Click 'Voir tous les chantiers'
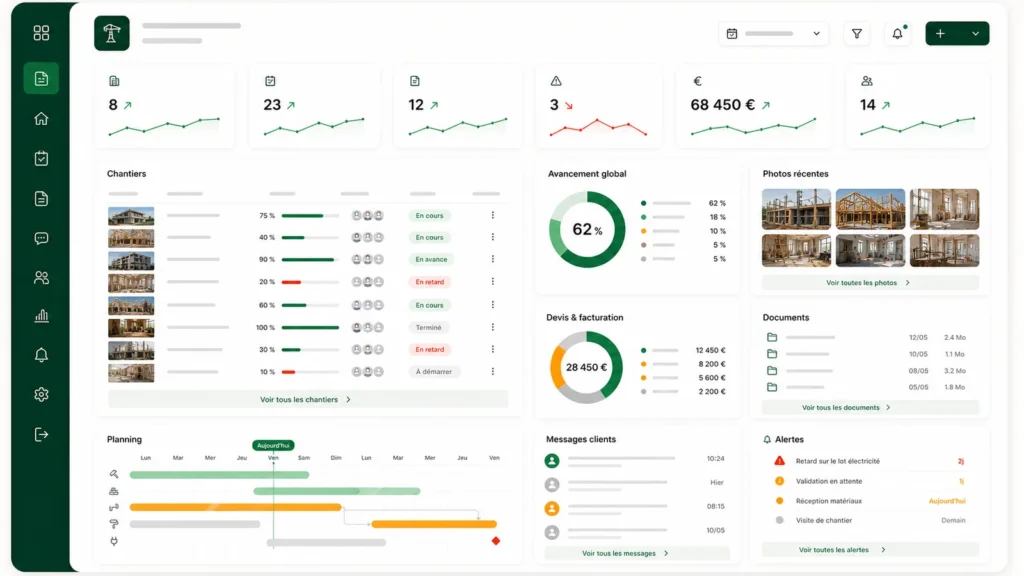The height and width of the screenshot is (576, 1024). 306,399
